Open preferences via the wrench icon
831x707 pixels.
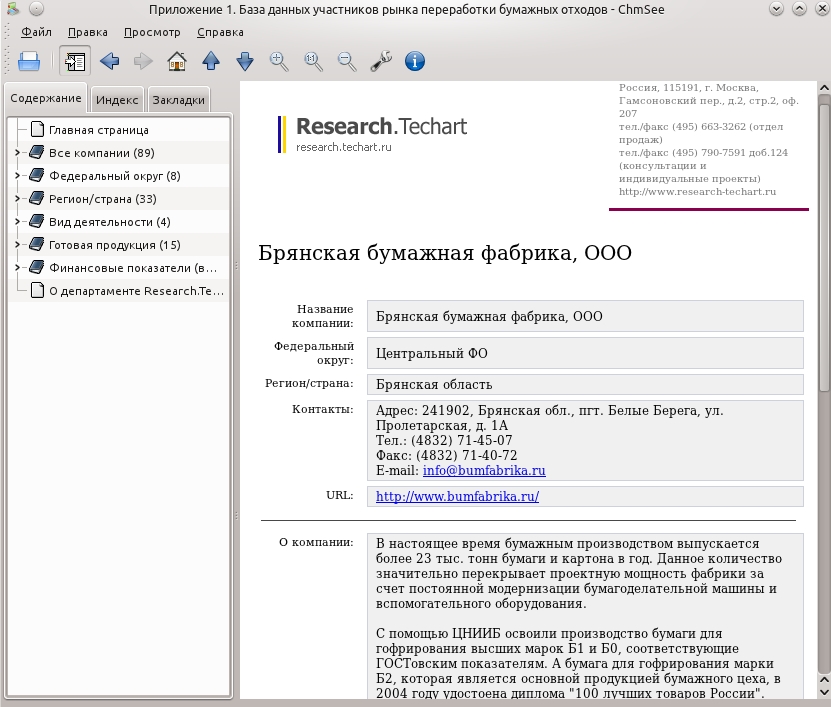pos(381,61)
